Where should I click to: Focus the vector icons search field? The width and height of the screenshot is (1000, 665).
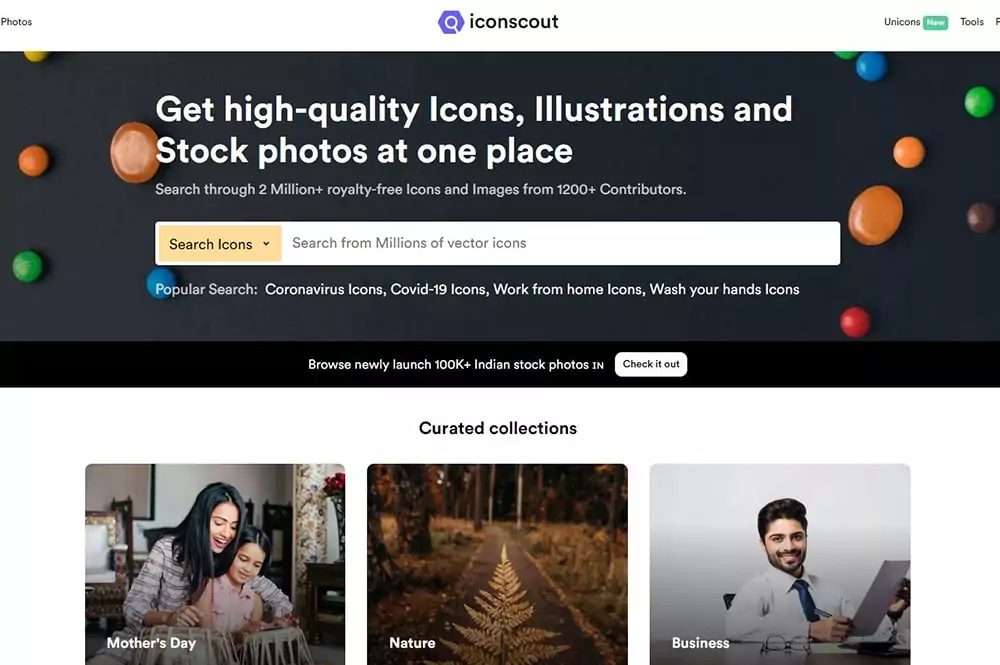point(561,243)
